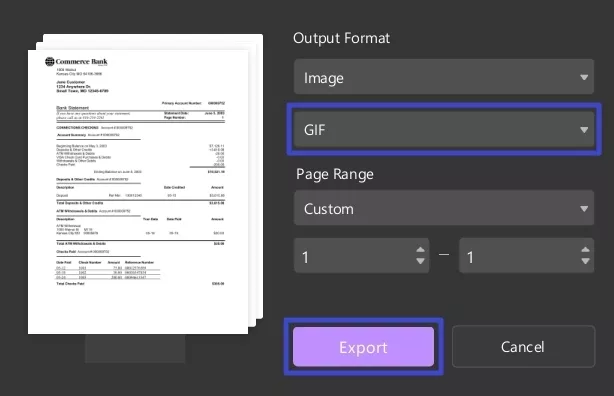Click the Custom dropdown arrow icon

click(584, 209)
